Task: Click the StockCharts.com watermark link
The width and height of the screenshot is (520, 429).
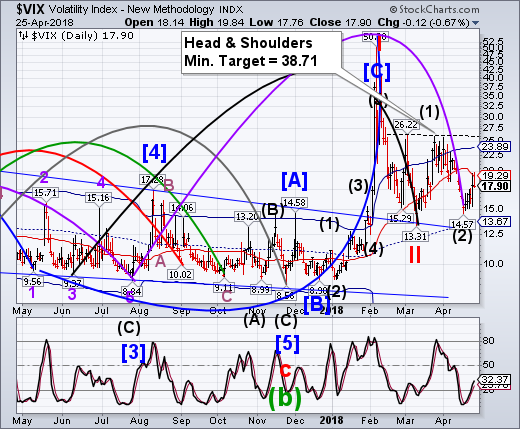Action: (434, 9)
